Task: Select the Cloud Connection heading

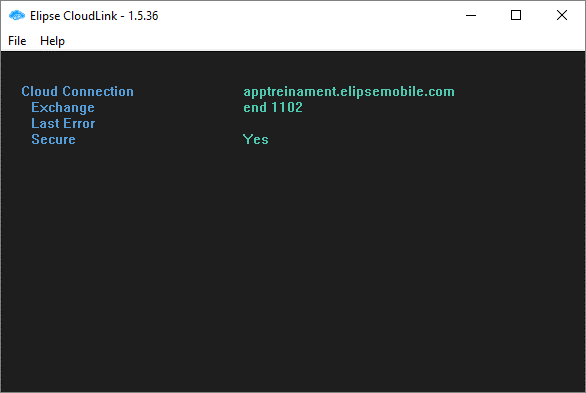Action: click(x=77, y=92)
